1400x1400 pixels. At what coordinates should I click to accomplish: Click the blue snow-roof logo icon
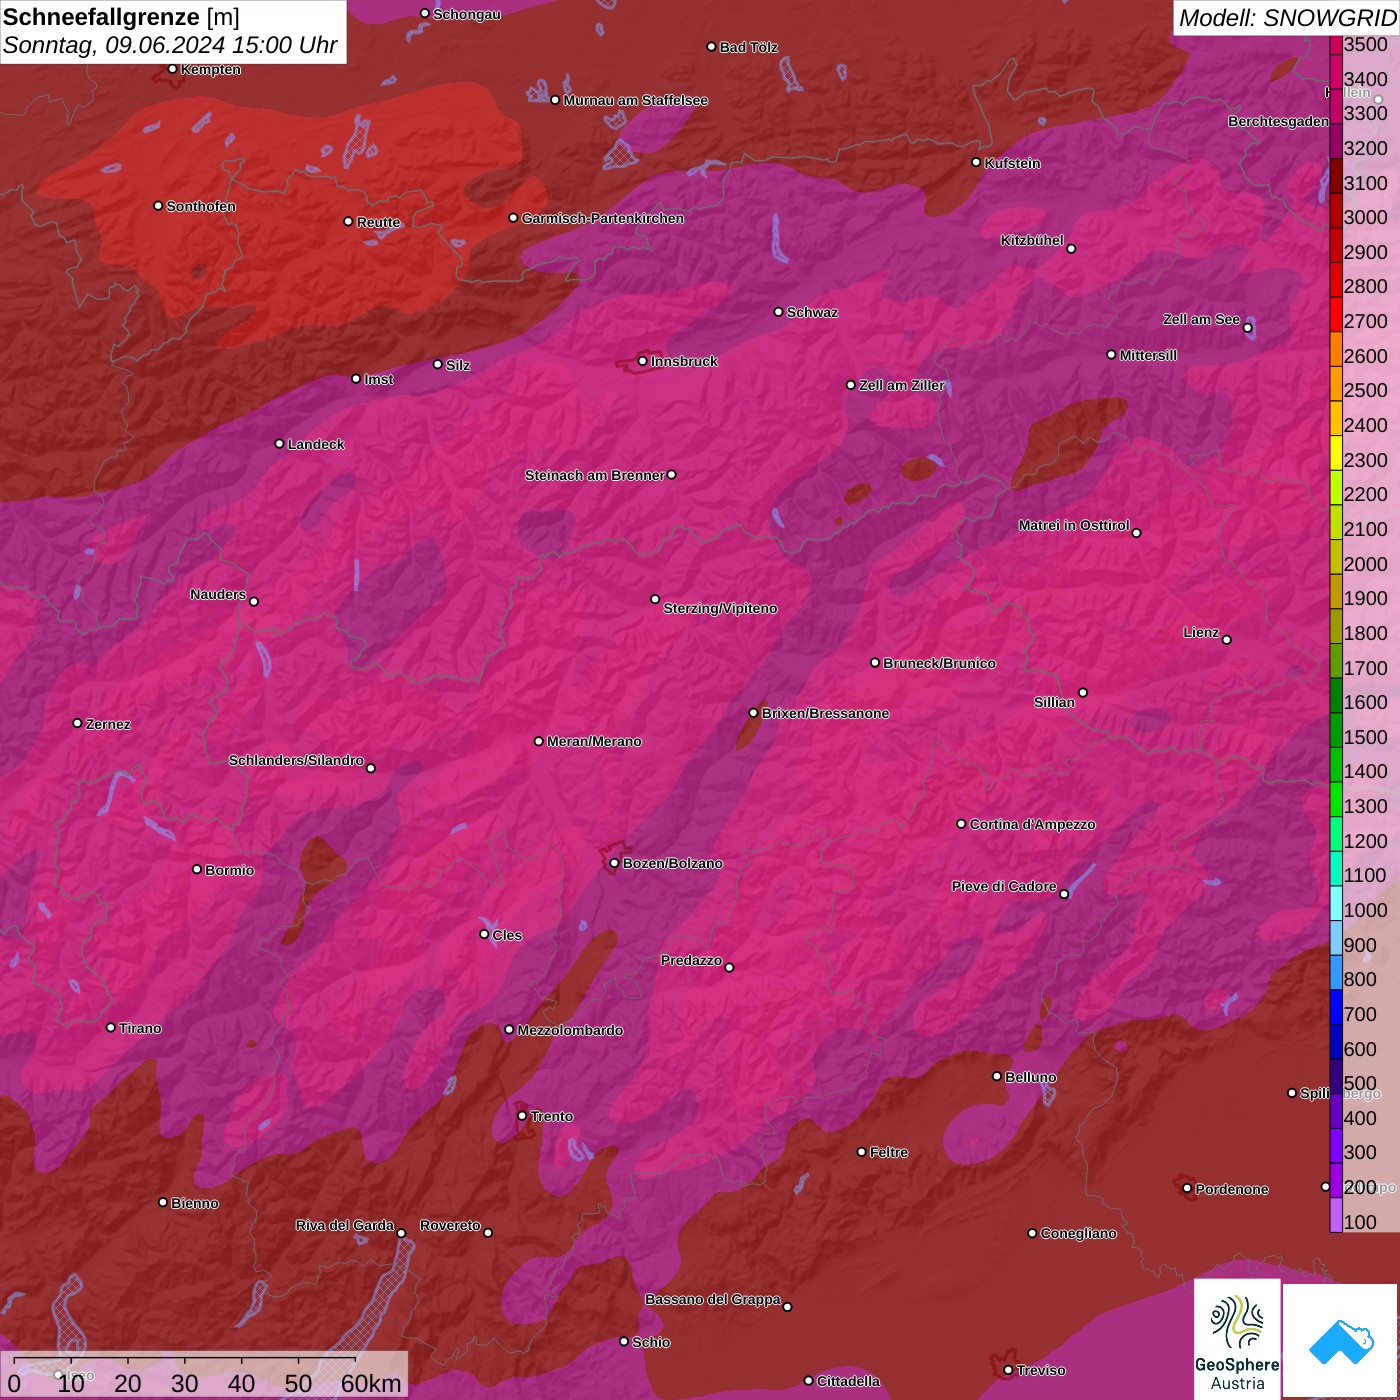[x=1341, y=1341]
